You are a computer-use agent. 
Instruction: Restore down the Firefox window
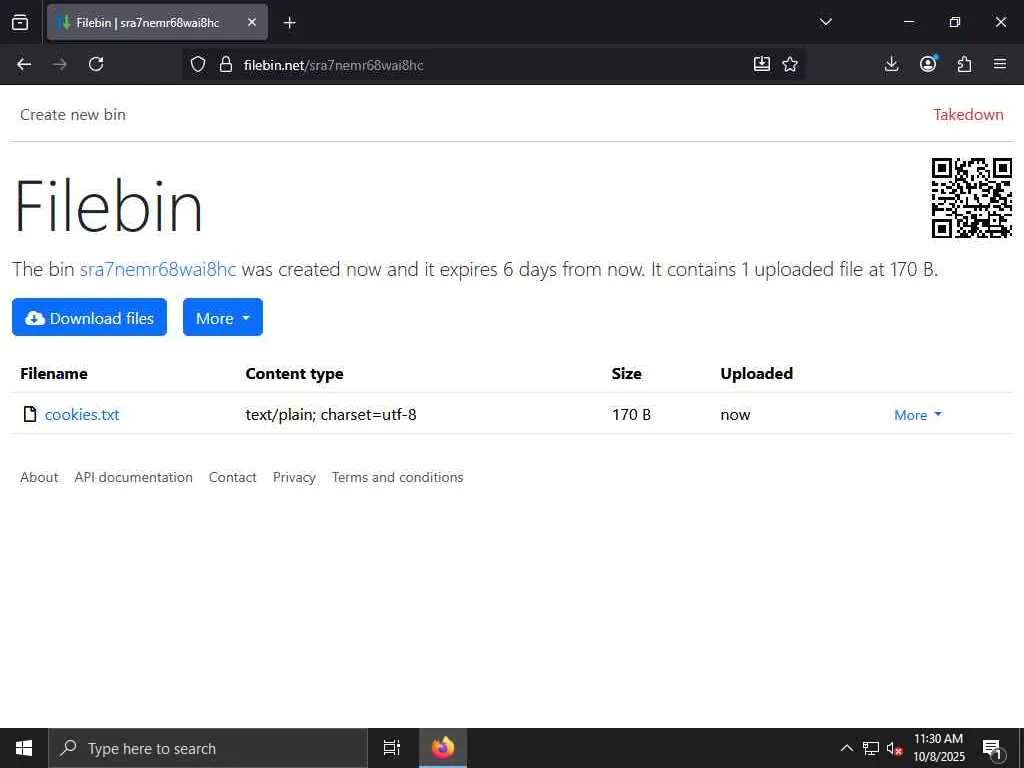click(x=955, y=22)
